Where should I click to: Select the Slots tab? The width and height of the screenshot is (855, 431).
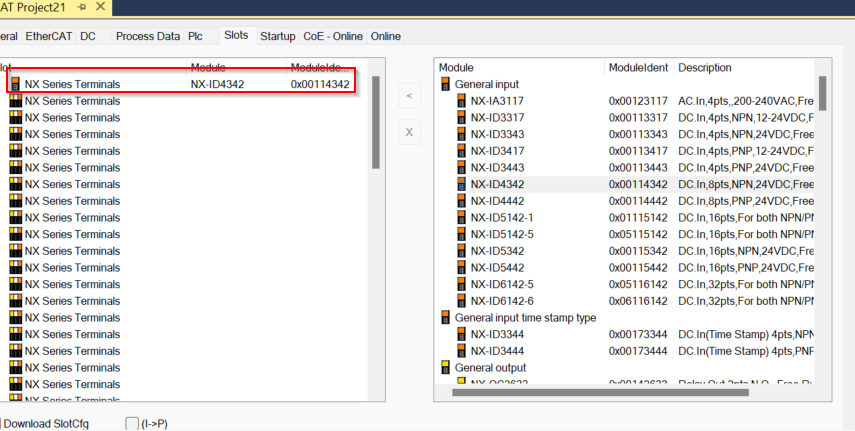[236, 35]
